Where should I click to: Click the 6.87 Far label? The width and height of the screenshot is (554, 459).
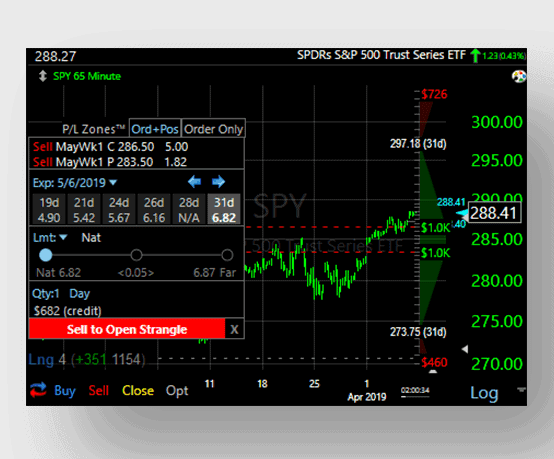coord(214,272)
